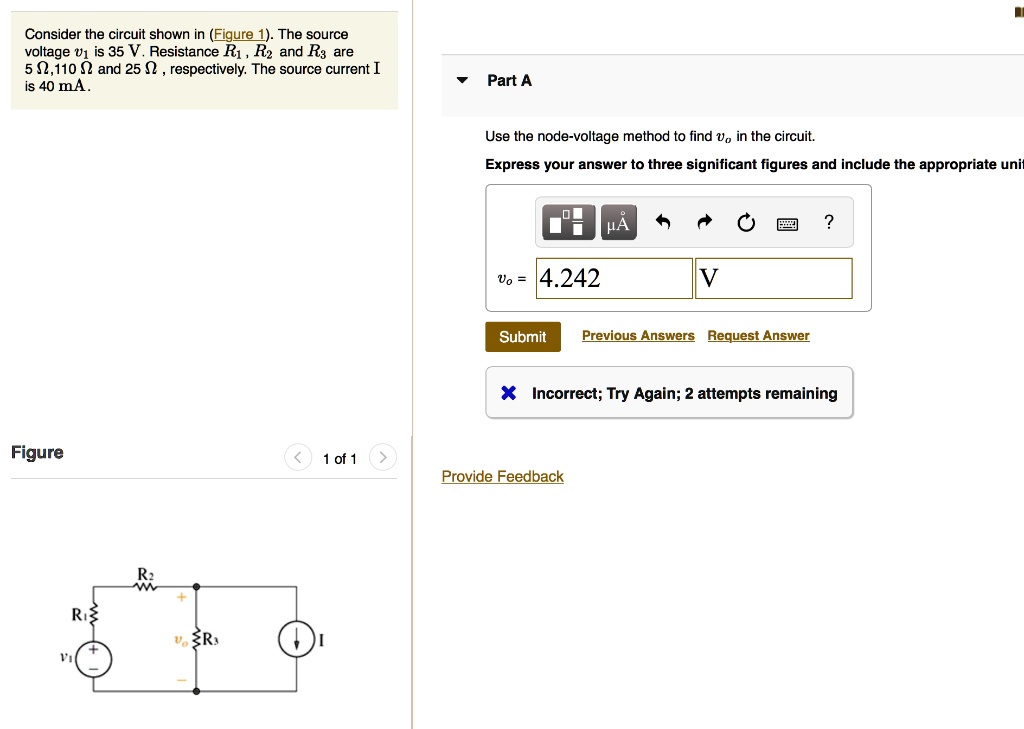Click Request Answer
The height and width of the screenshot is (729, 1024).
click(x=758, y=335)
